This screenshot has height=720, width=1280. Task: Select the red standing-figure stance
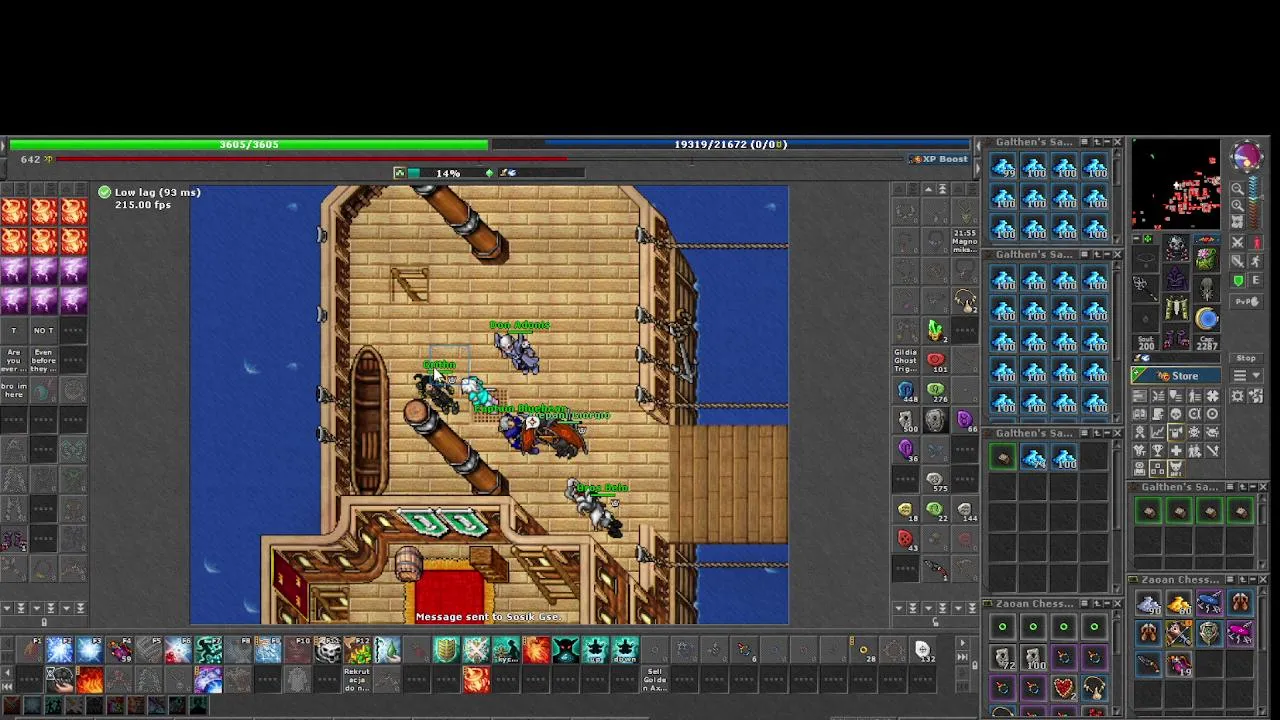pyautogui.click(x=1256, y=243)
